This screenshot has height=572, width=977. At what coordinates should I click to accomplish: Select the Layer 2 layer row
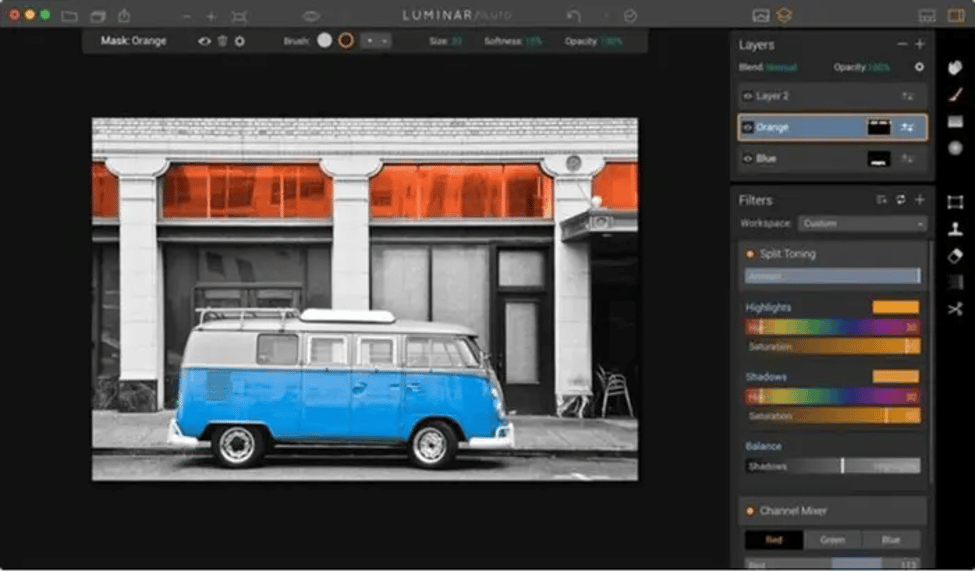(x=832, y=96)
